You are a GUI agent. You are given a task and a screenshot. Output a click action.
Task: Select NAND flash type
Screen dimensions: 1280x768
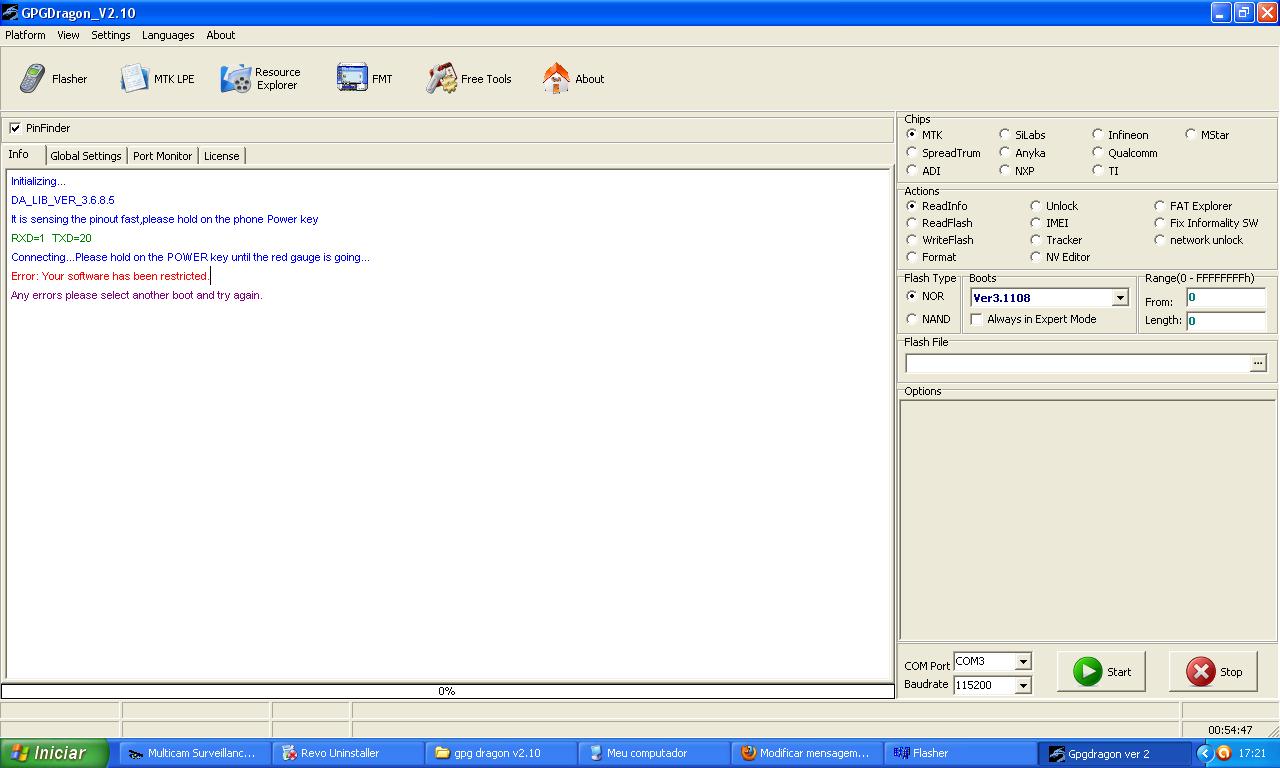coord(911,319)
